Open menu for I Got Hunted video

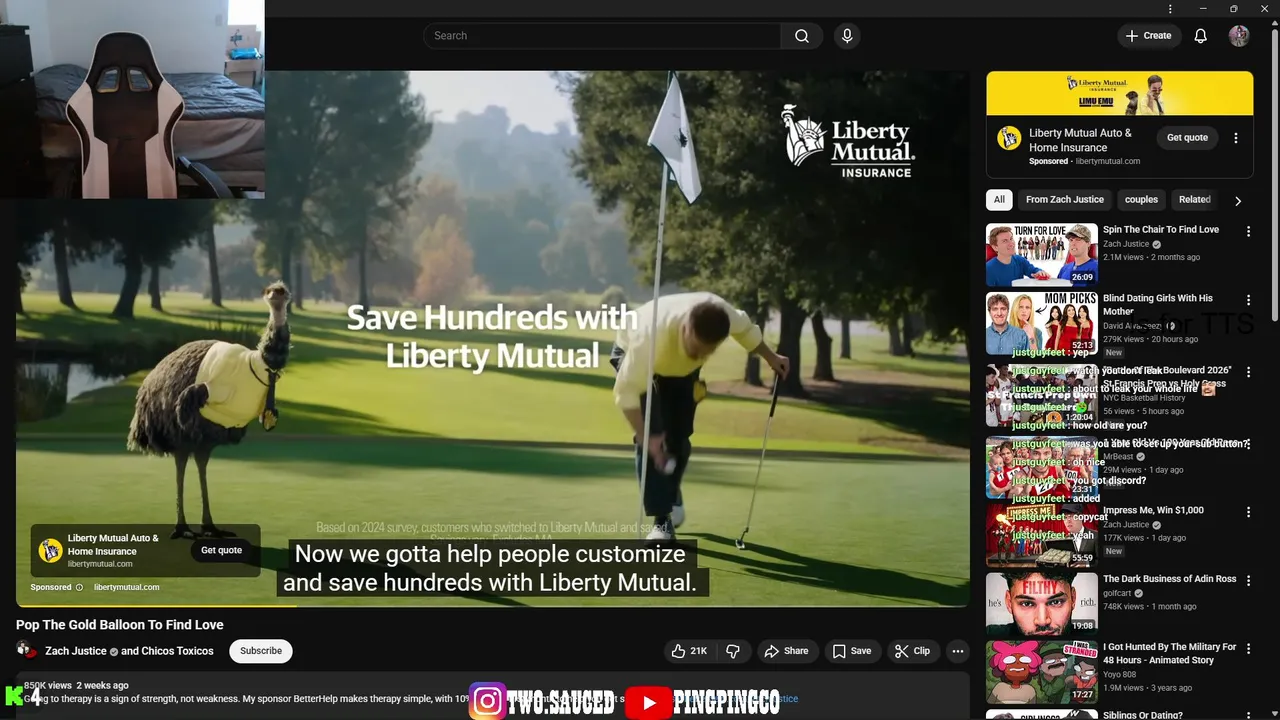click(x=1248, y=649)
